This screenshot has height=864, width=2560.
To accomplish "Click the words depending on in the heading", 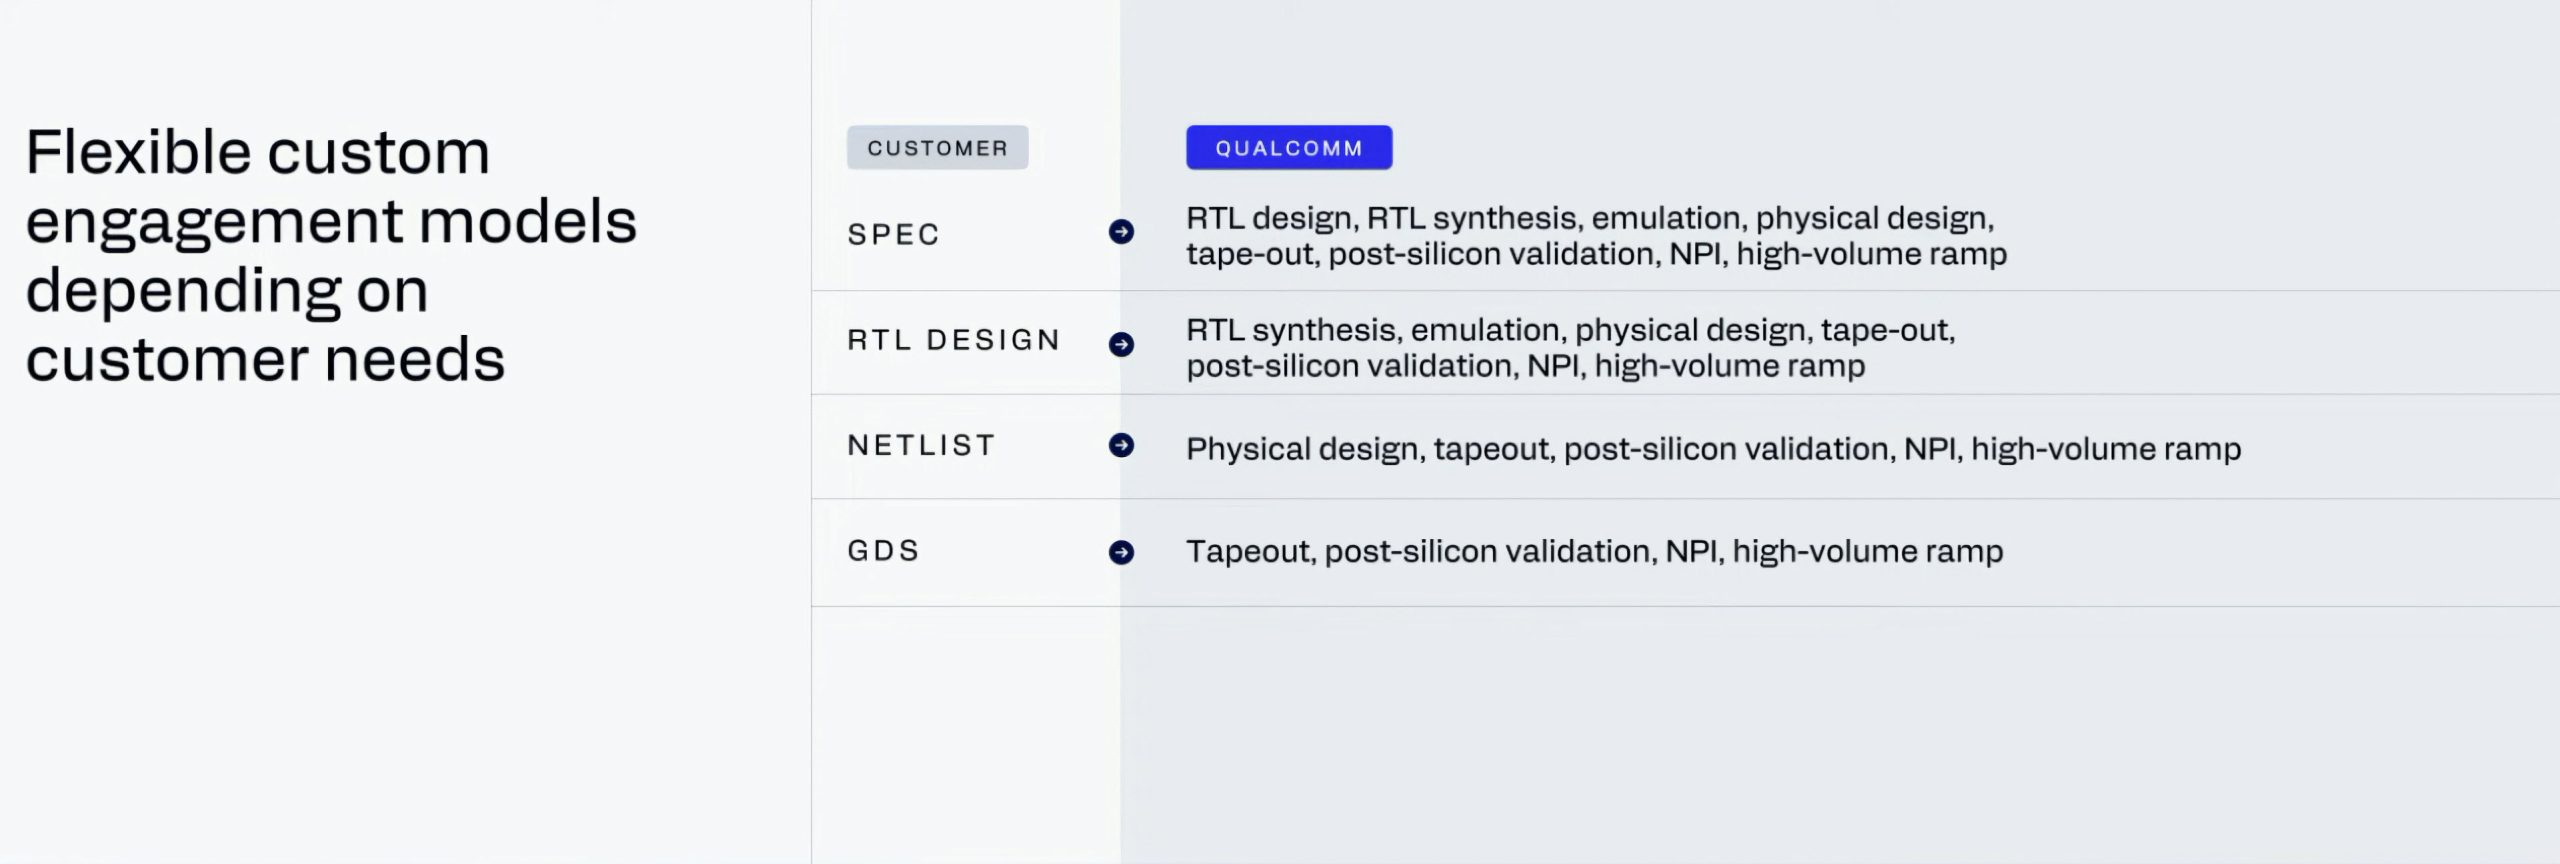I will [x=227, y=292].
